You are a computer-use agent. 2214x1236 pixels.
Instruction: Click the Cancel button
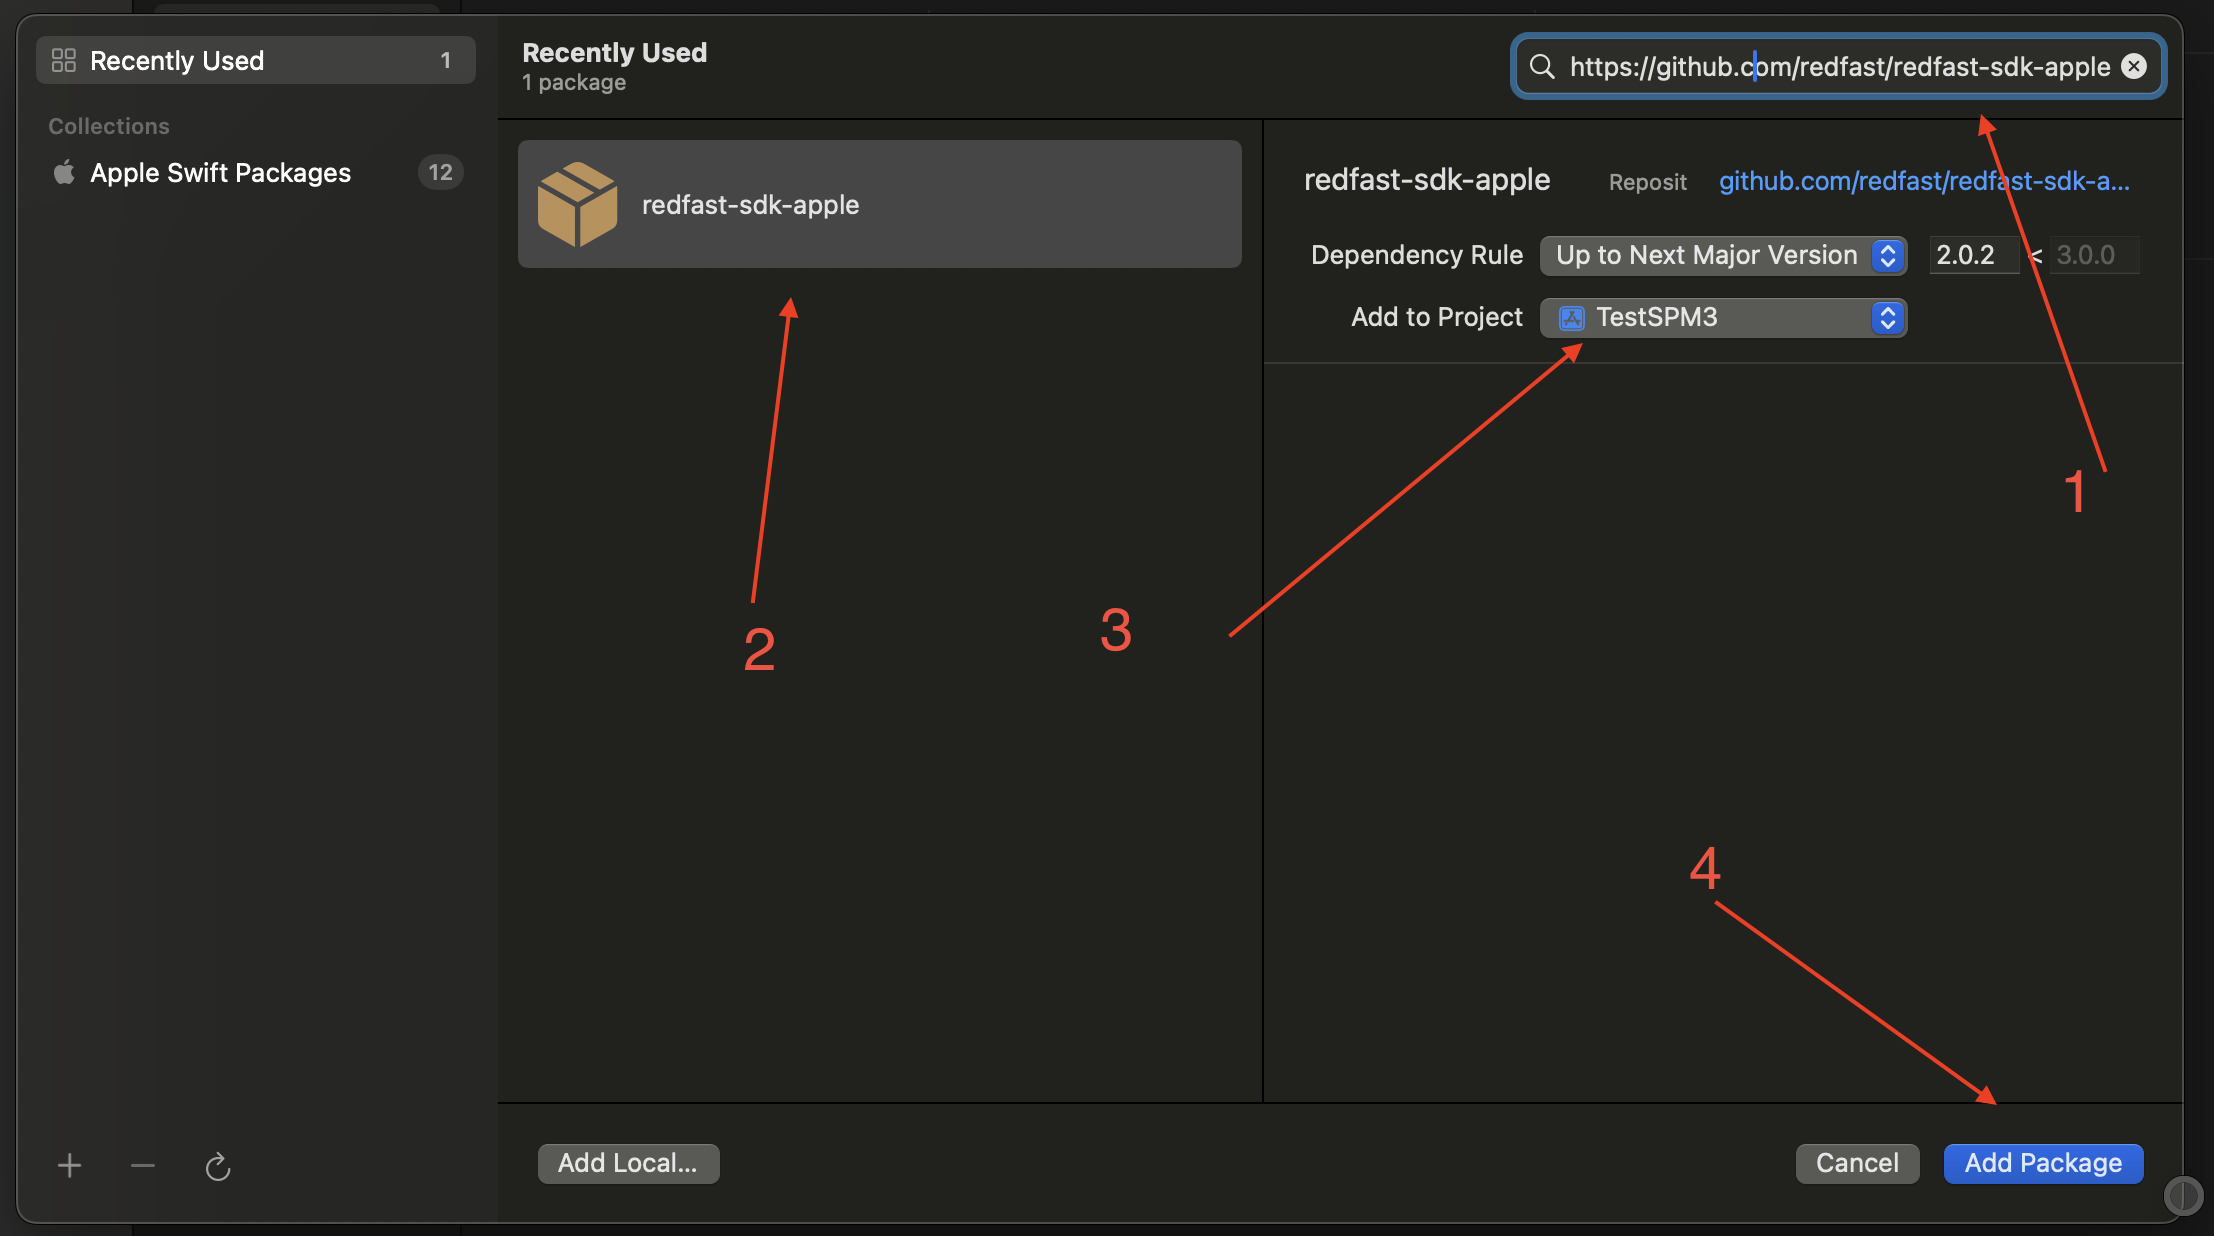click(1857, 1163)
